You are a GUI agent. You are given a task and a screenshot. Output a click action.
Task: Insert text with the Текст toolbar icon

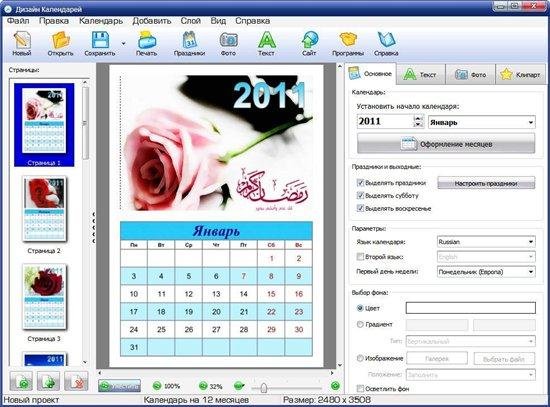pos(266,43)
